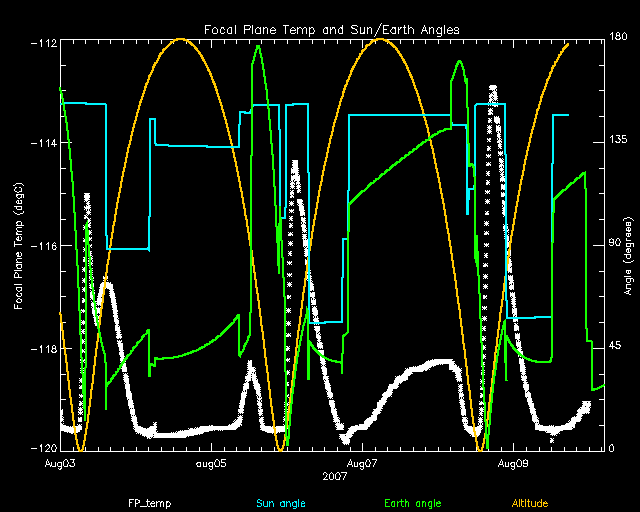Select the 135 degree angle tick label
This screenshot has width=640, height=512.
pyautogui.click(x=617, y=141)
